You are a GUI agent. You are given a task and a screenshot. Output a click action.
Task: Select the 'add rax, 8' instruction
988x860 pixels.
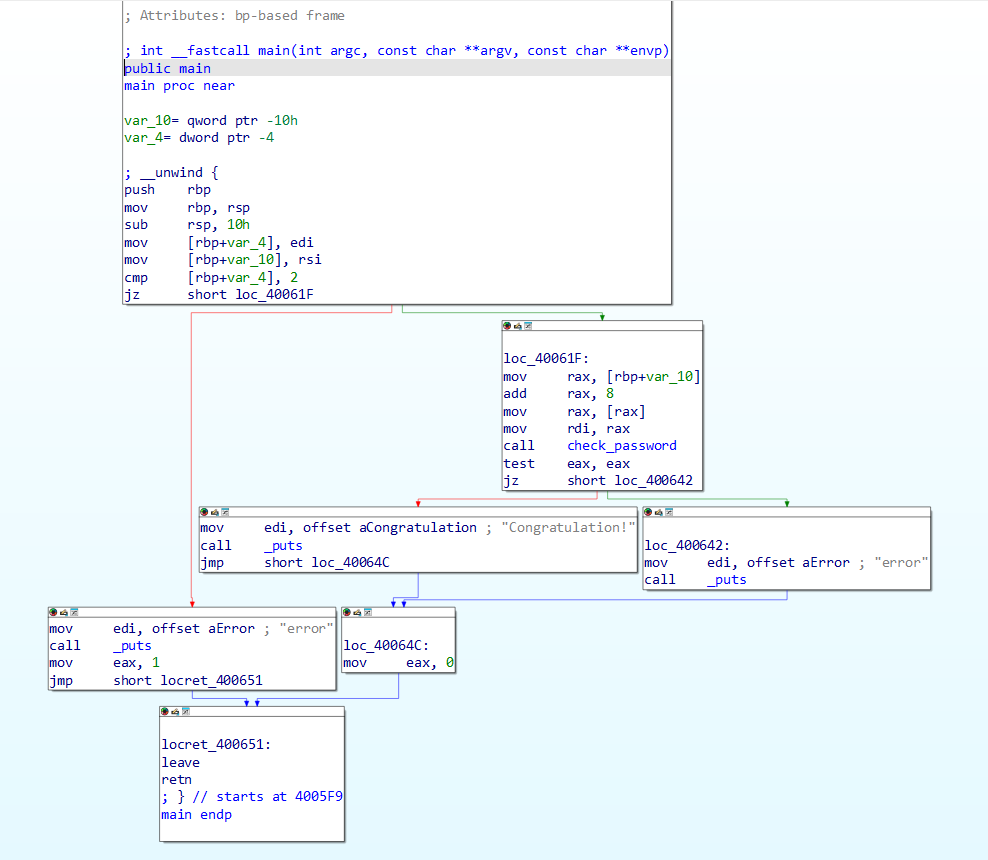559,394
